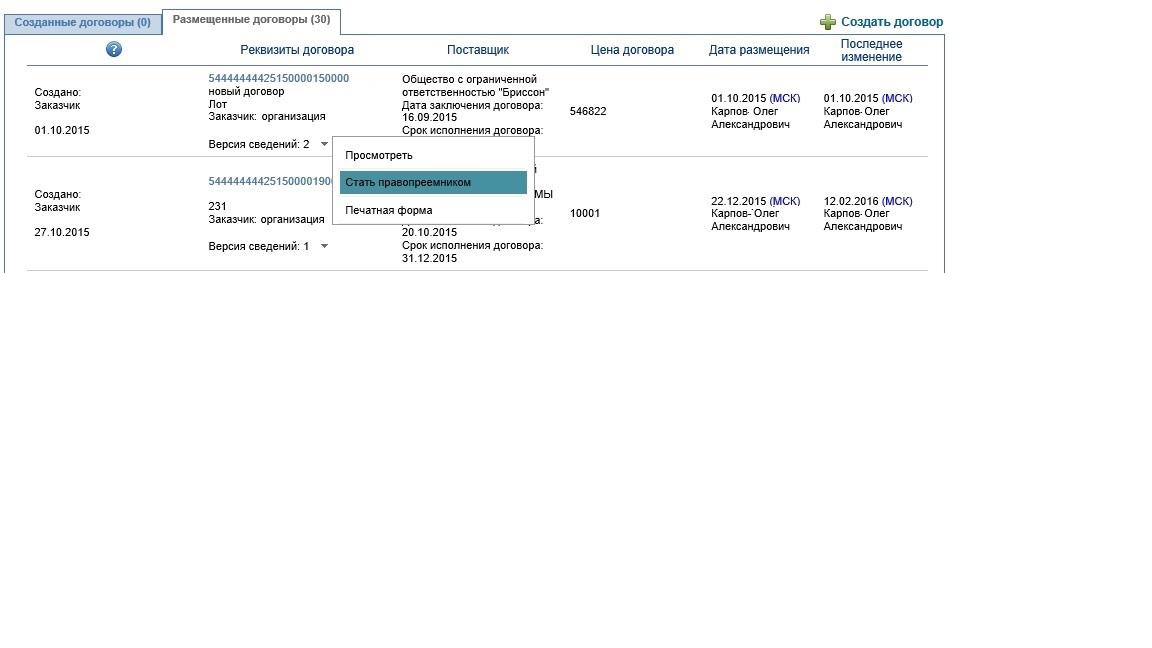This screenshot has width=1152, height=648.
Task: Click the "Дата размещения" column header
Action: (x=759, y=50)
